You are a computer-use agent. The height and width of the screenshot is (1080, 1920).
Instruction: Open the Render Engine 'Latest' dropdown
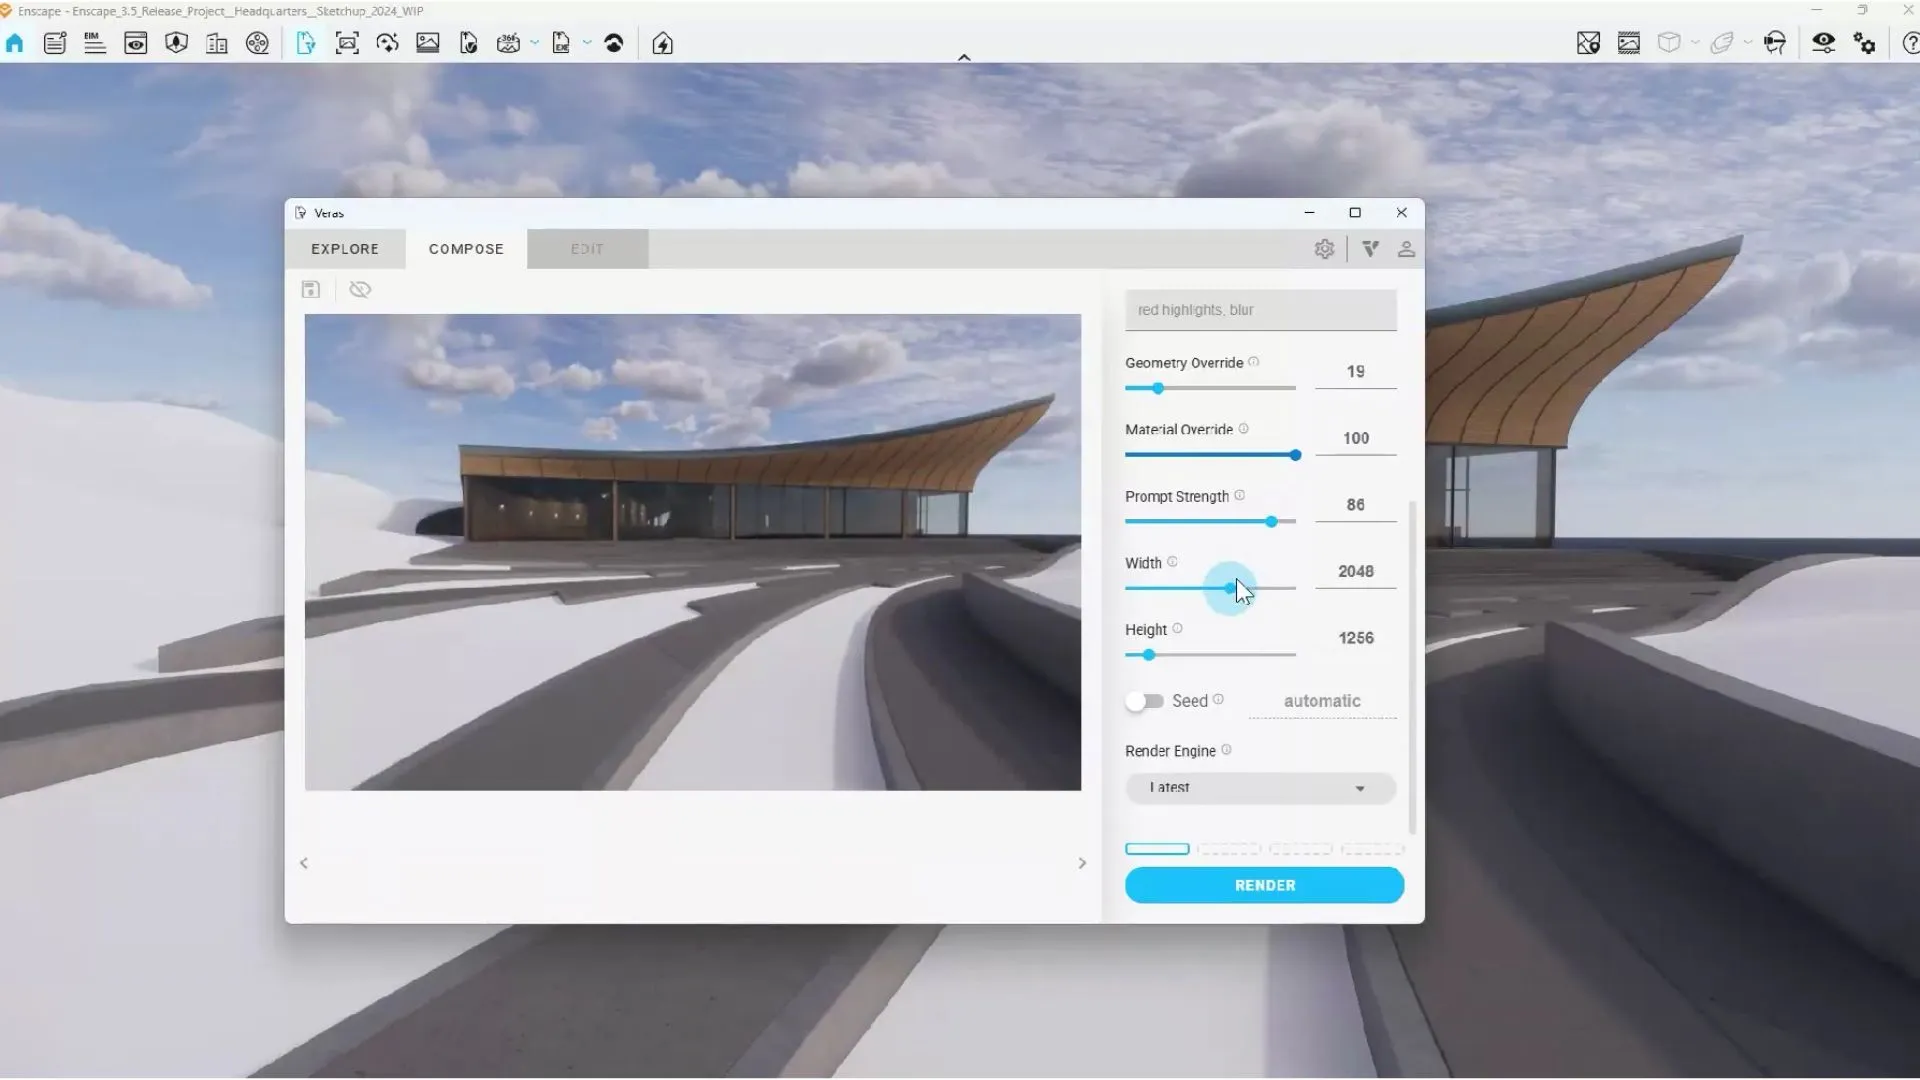tap(1260, 788)
